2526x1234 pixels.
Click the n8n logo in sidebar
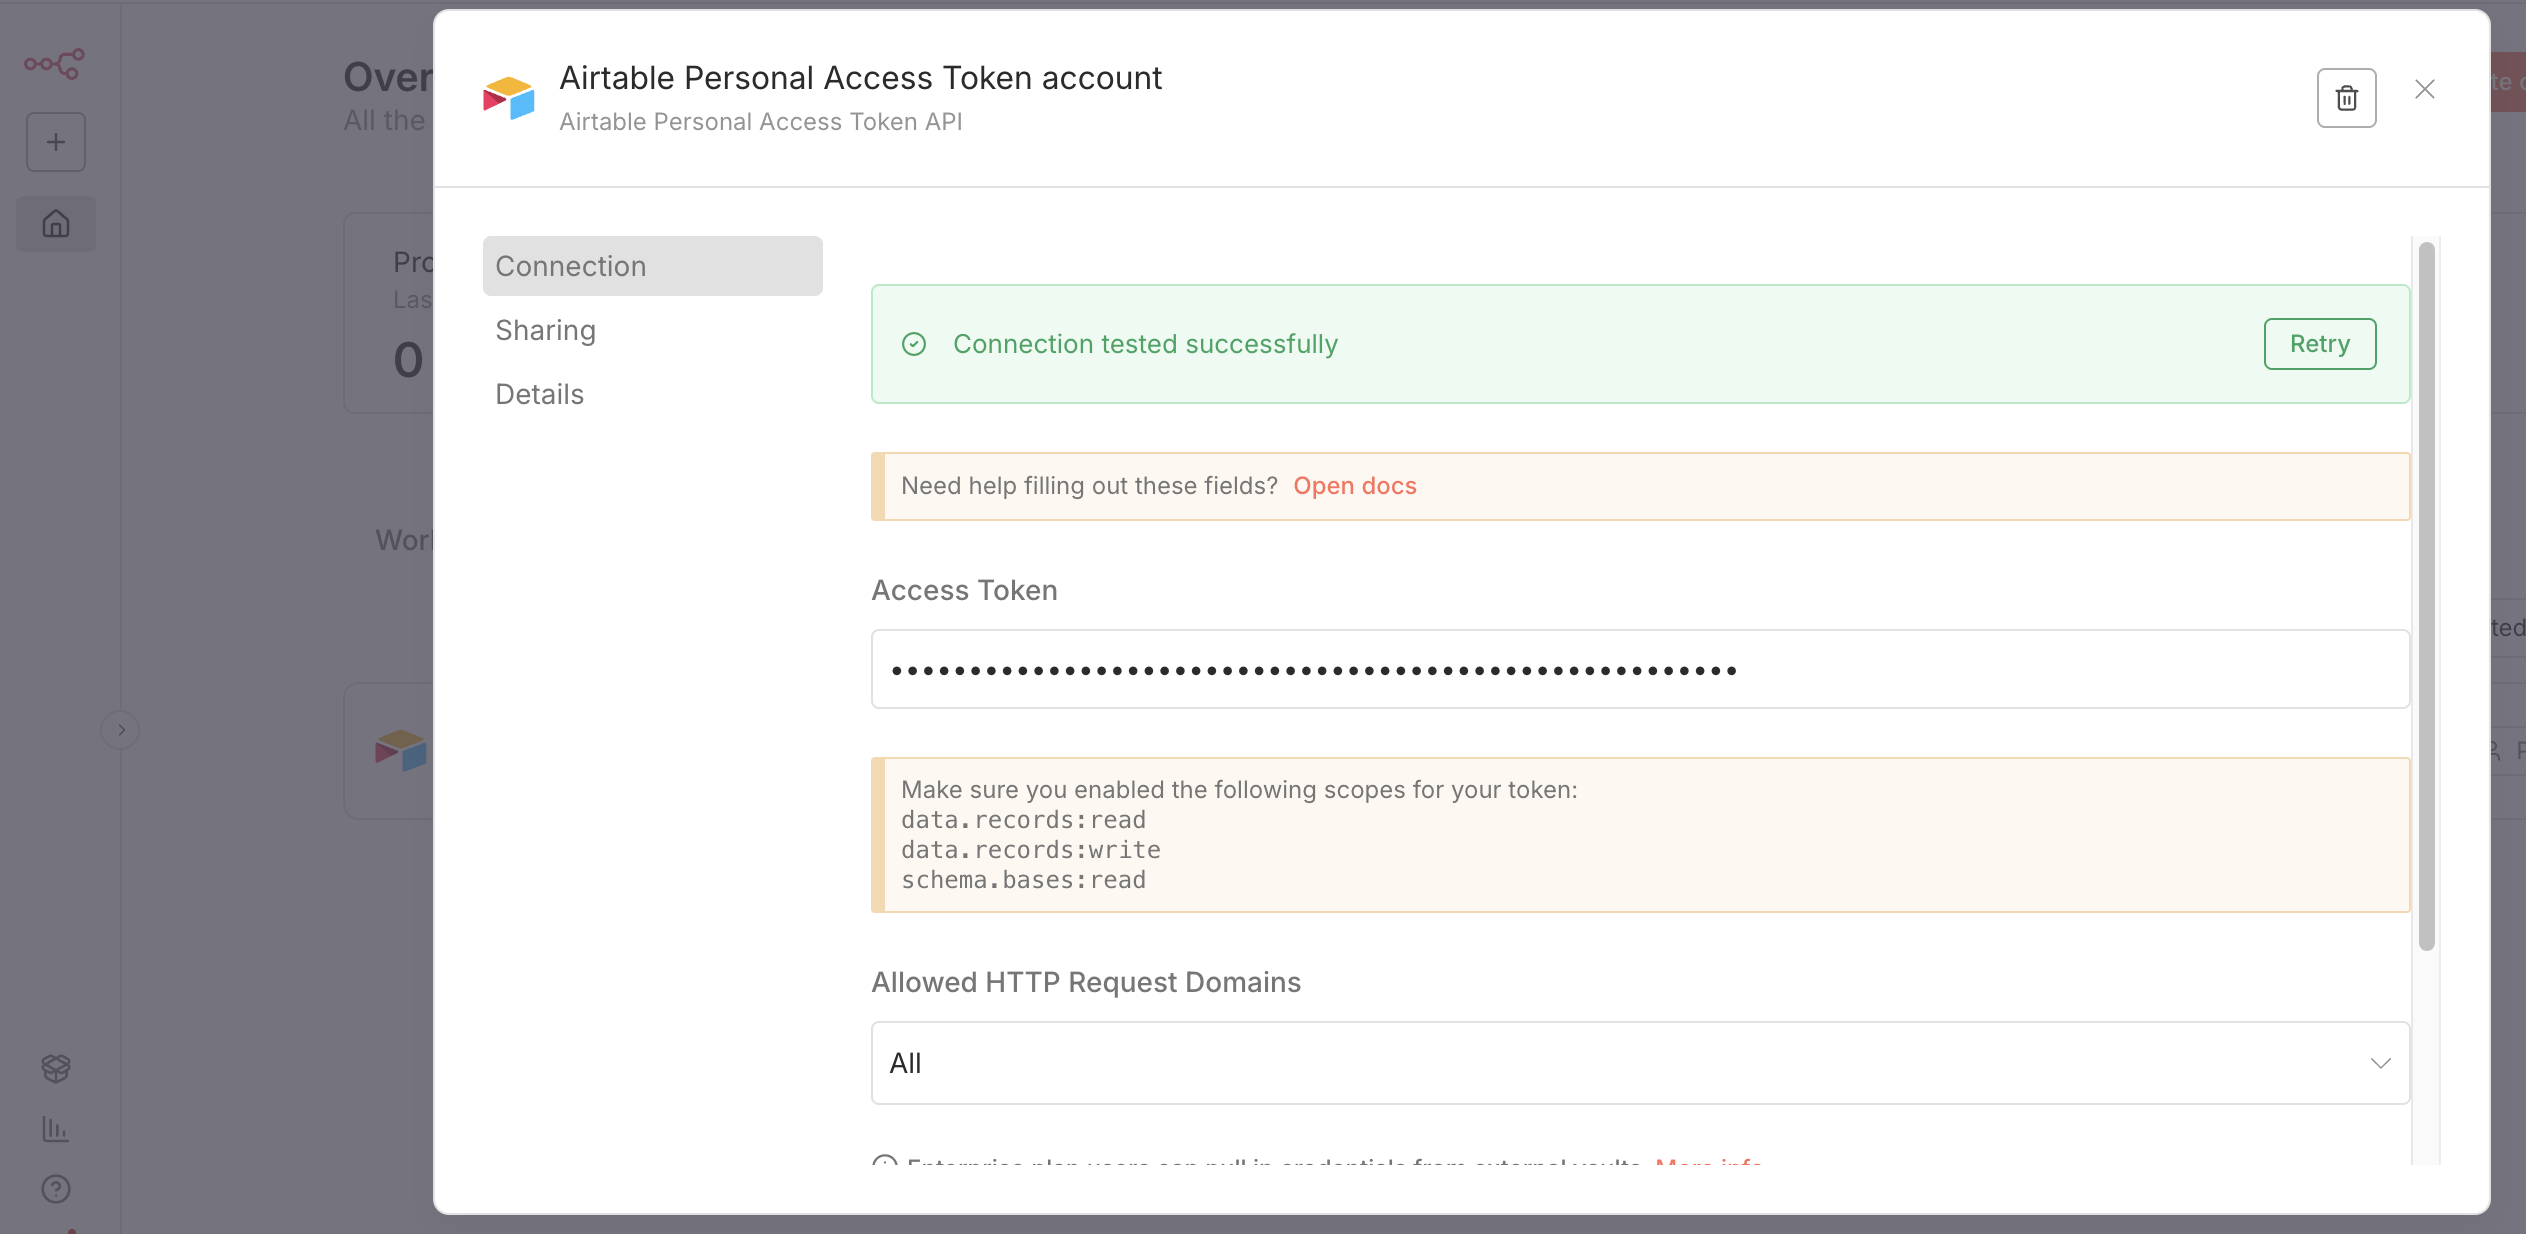(55, 64)
